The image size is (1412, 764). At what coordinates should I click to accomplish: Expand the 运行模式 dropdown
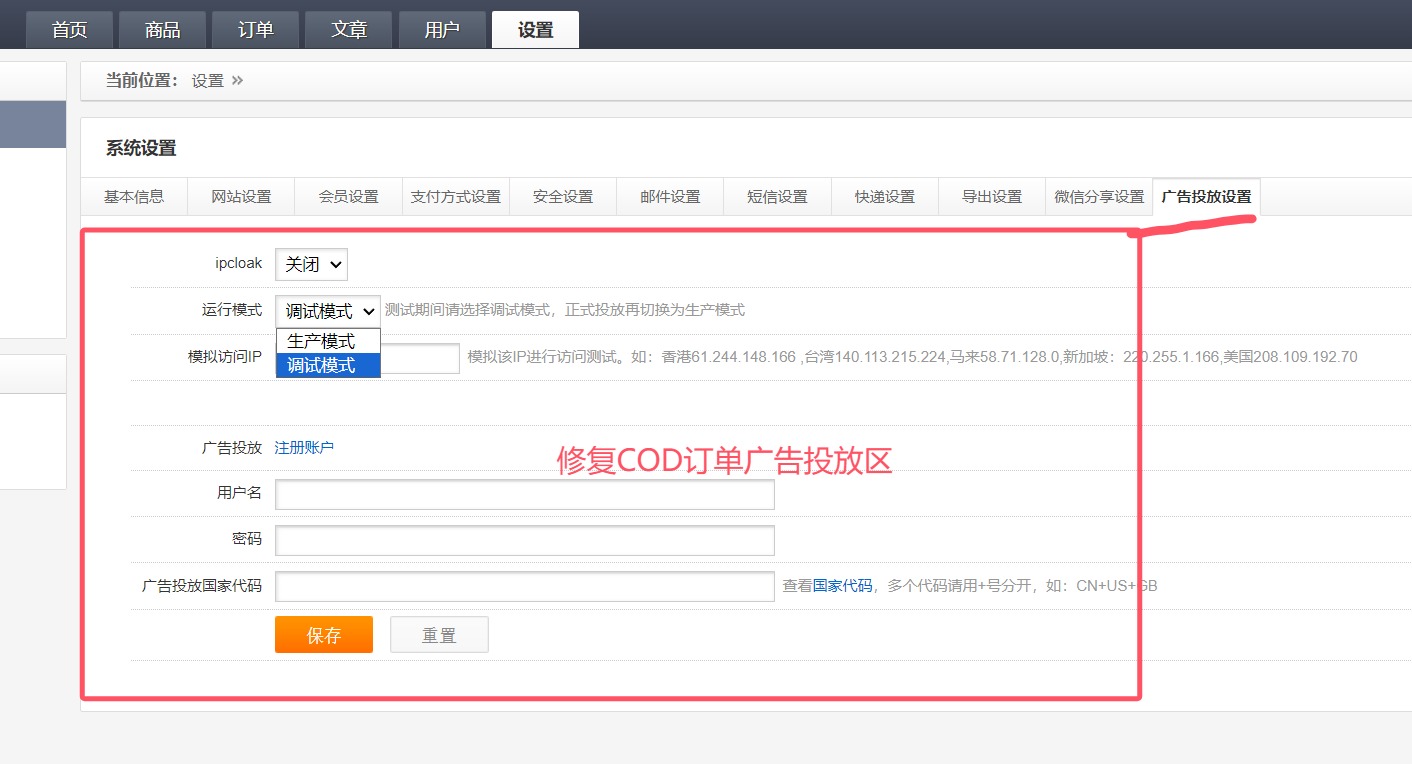328,311
